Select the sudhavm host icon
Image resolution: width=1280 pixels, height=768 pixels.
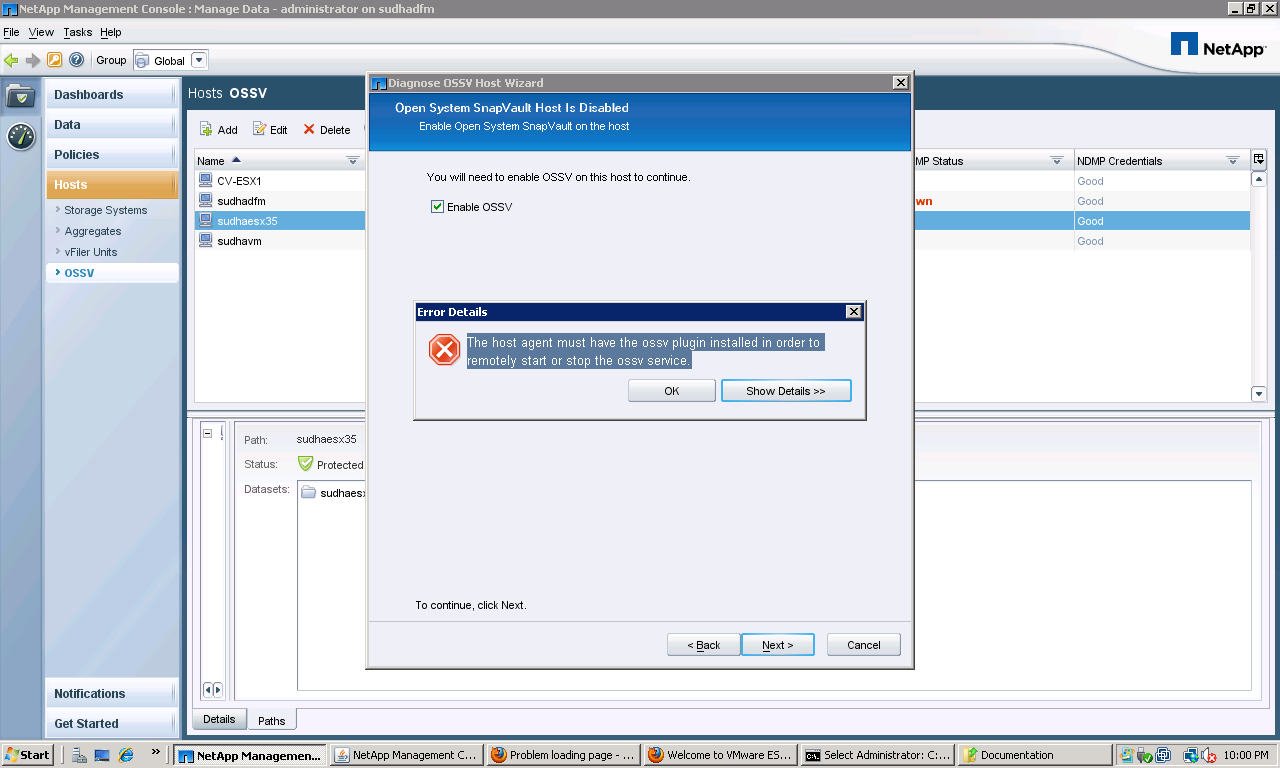click(205, 241)
